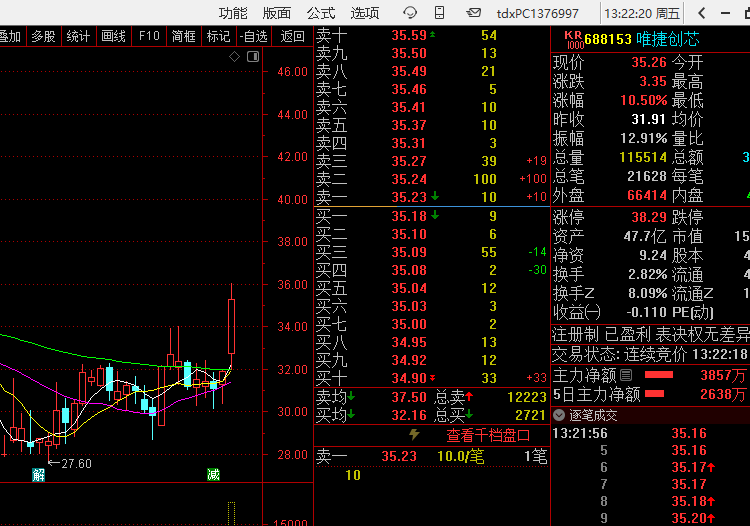Click the KR 1000 badge beside stock code

574,40
